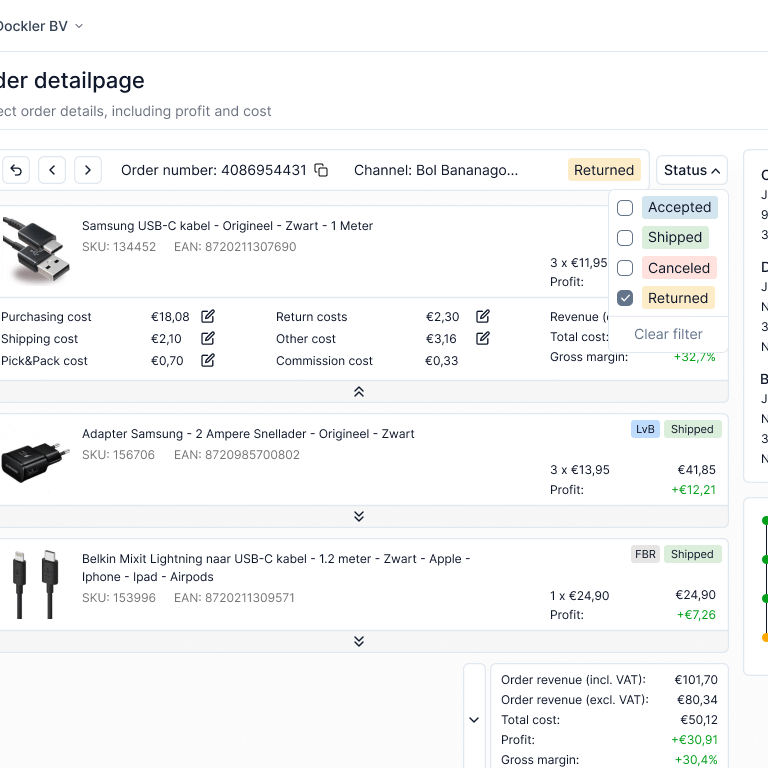
Task: Click order Total cost €50,12
Action: (x=699, y=720)
